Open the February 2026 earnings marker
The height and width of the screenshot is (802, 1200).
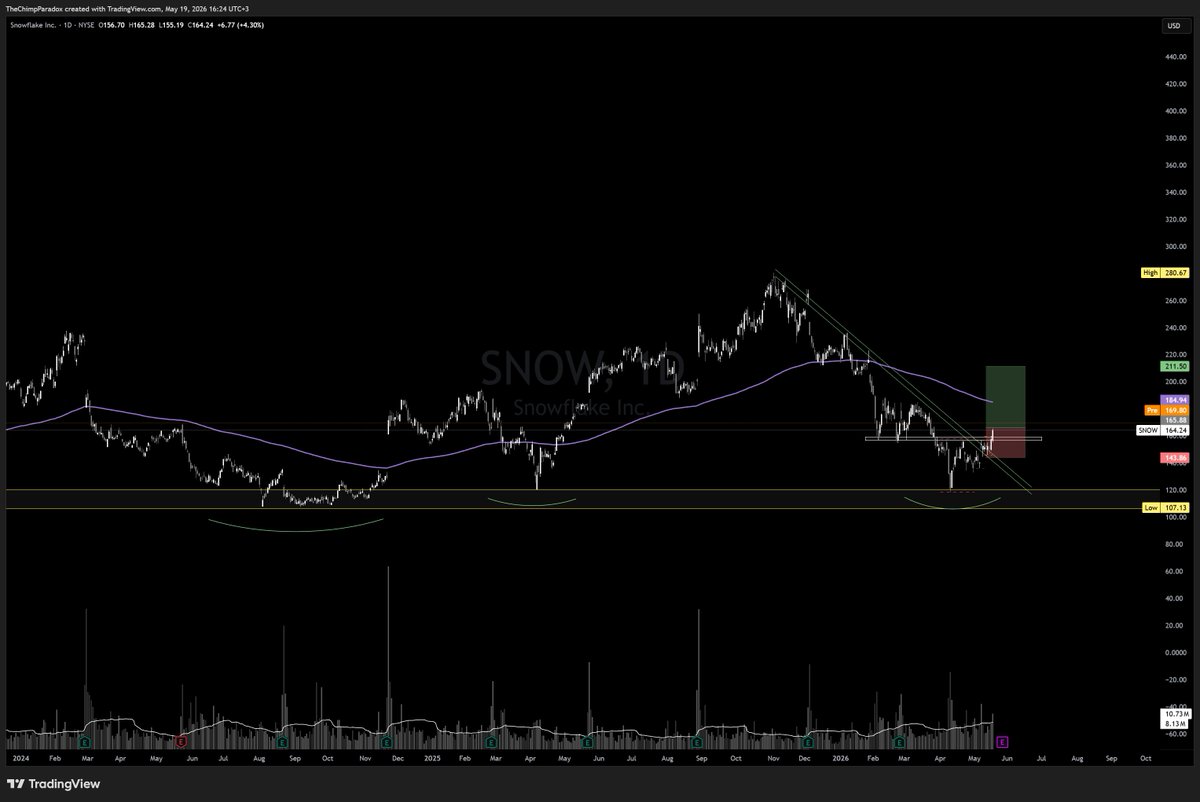pos(900,742)
